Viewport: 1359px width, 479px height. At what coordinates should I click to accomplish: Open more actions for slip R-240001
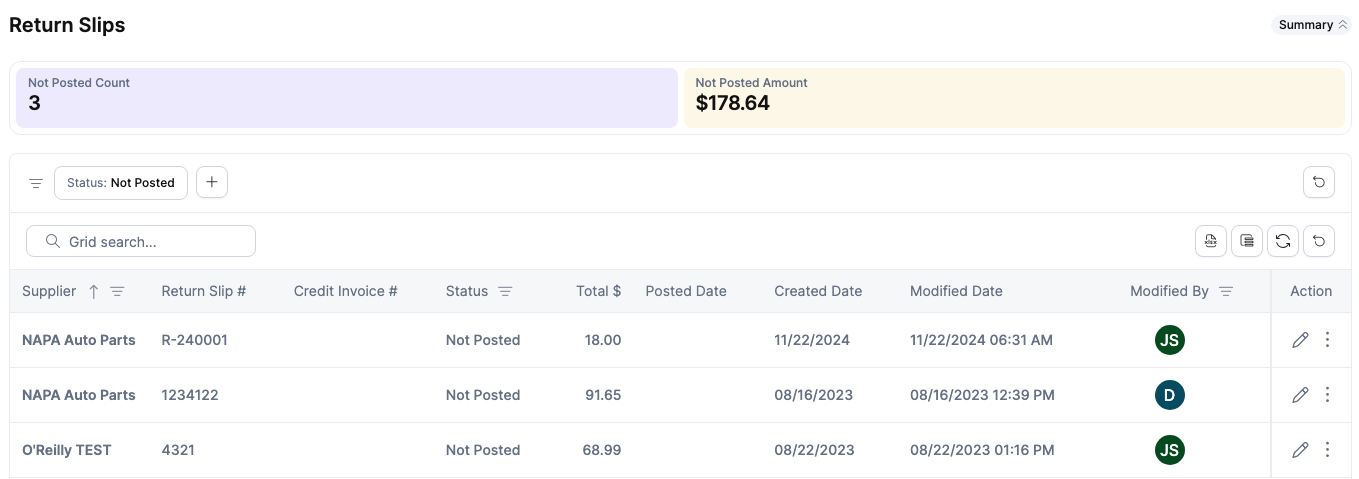coord(1327,340)
